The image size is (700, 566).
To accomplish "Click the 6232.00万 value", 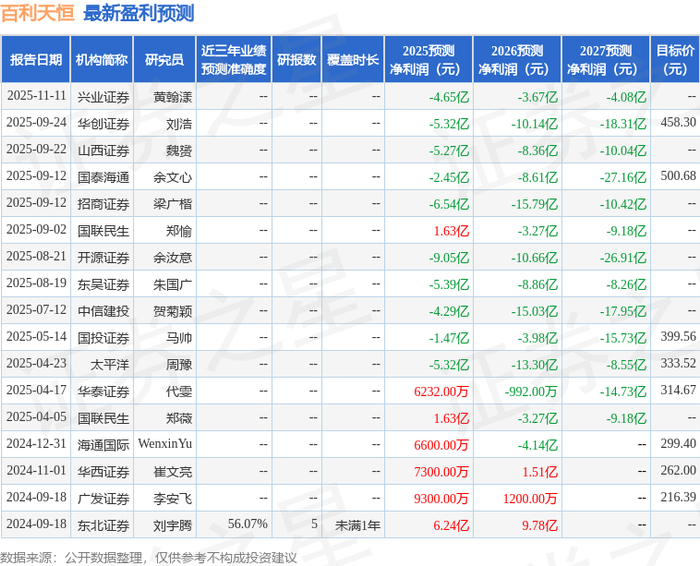I will point(441,391).
